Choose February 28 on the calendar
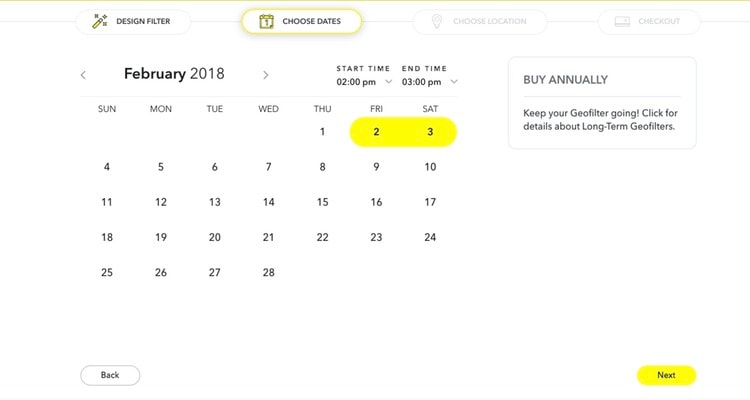This screenshot has width=750, height=400. tap(268, 272)
